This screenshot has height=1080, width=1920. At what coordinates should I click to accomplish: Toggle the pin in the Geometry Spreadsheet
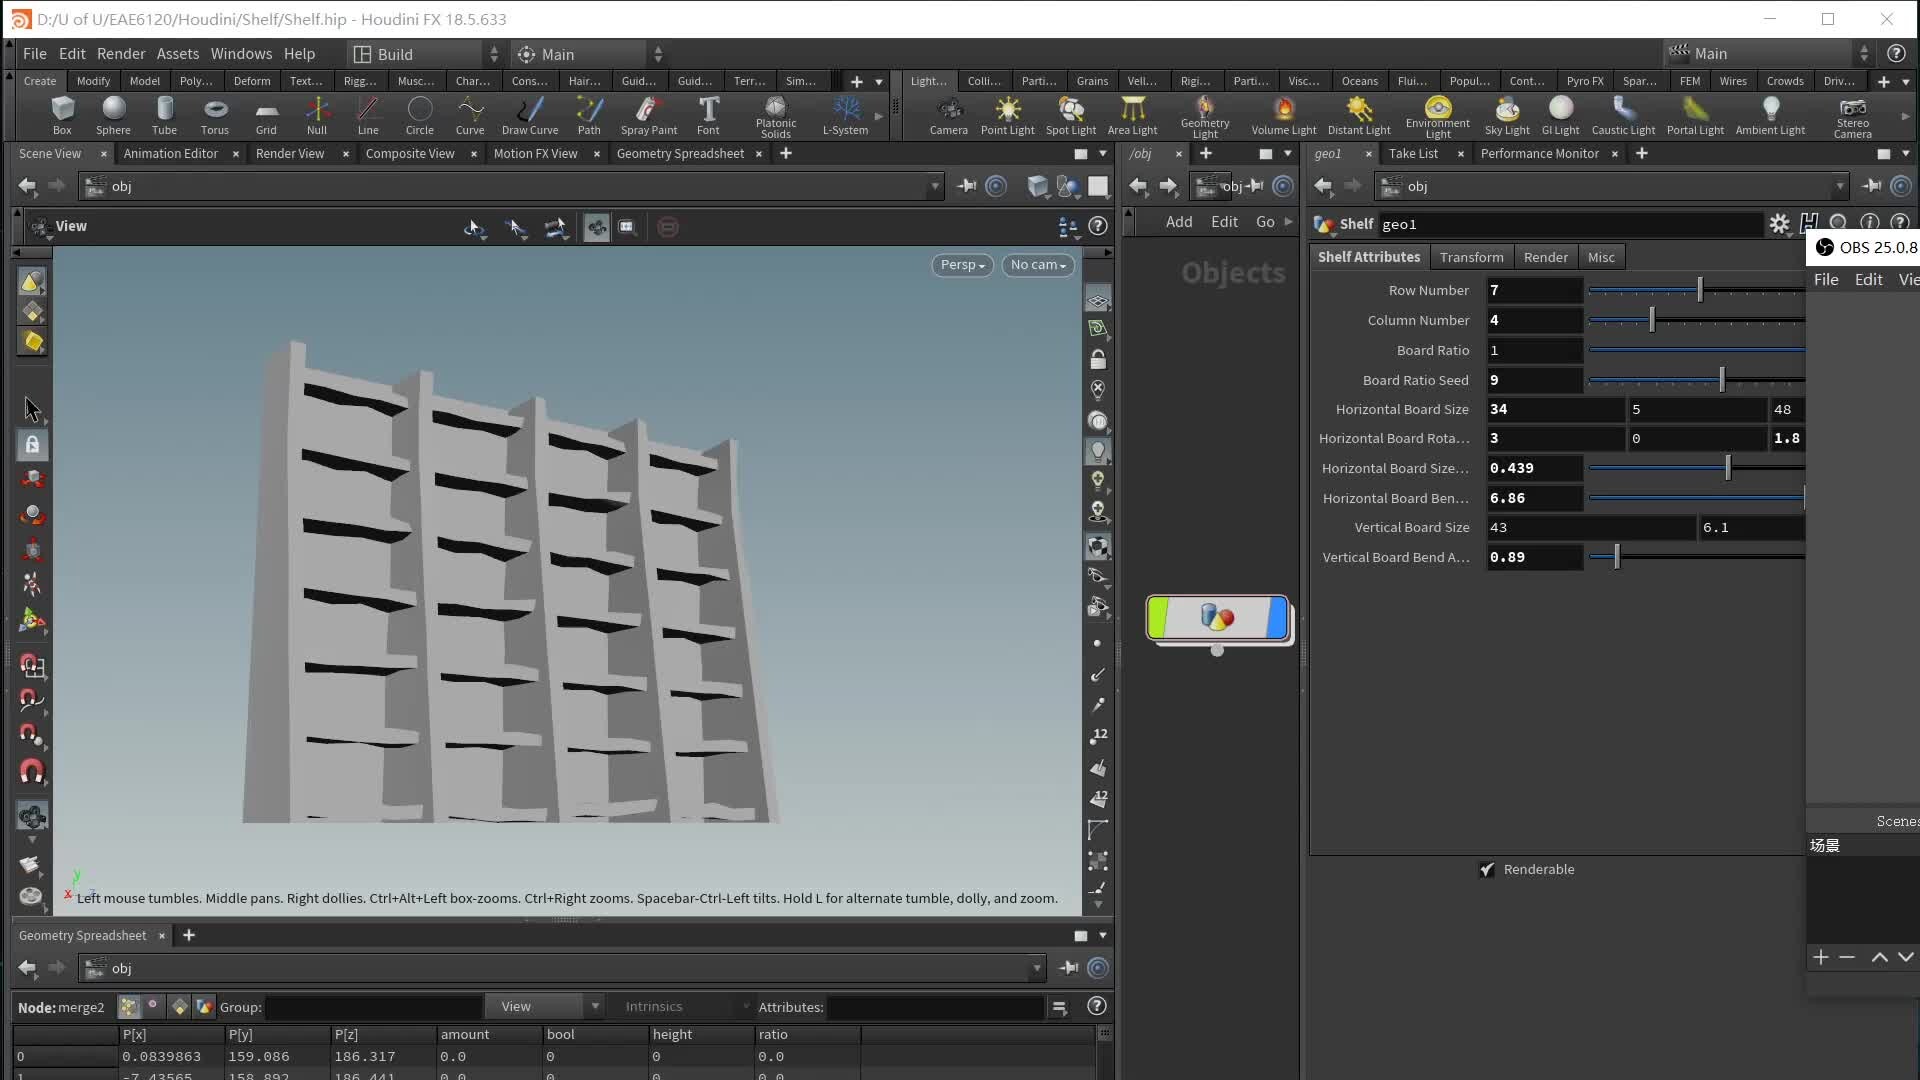(x=1068, y=968)
